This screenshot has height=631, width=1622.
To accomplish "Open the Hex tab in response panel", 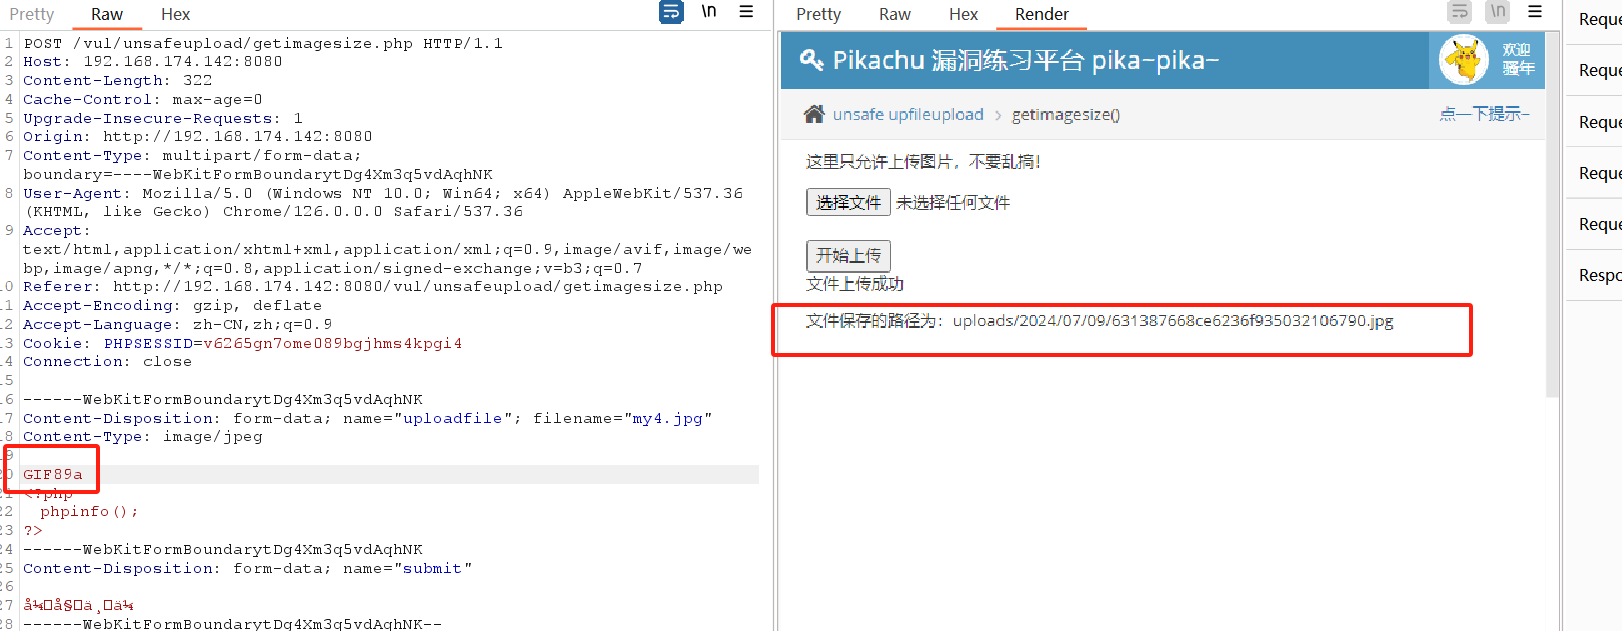I will pyautogui.click(x=963, y=14).
